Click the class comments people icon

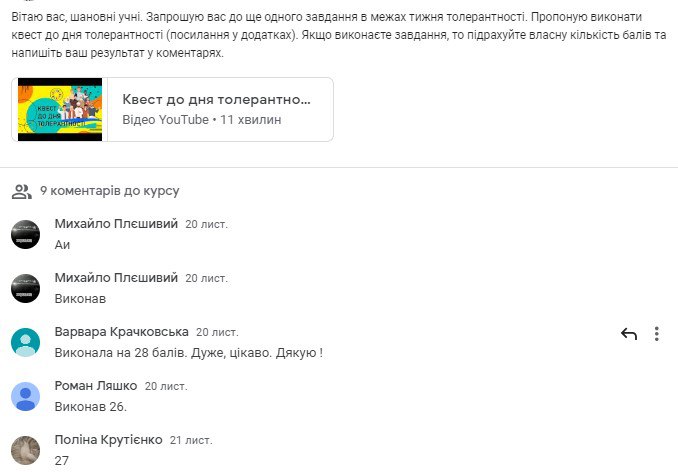click(x=22, y=191)
